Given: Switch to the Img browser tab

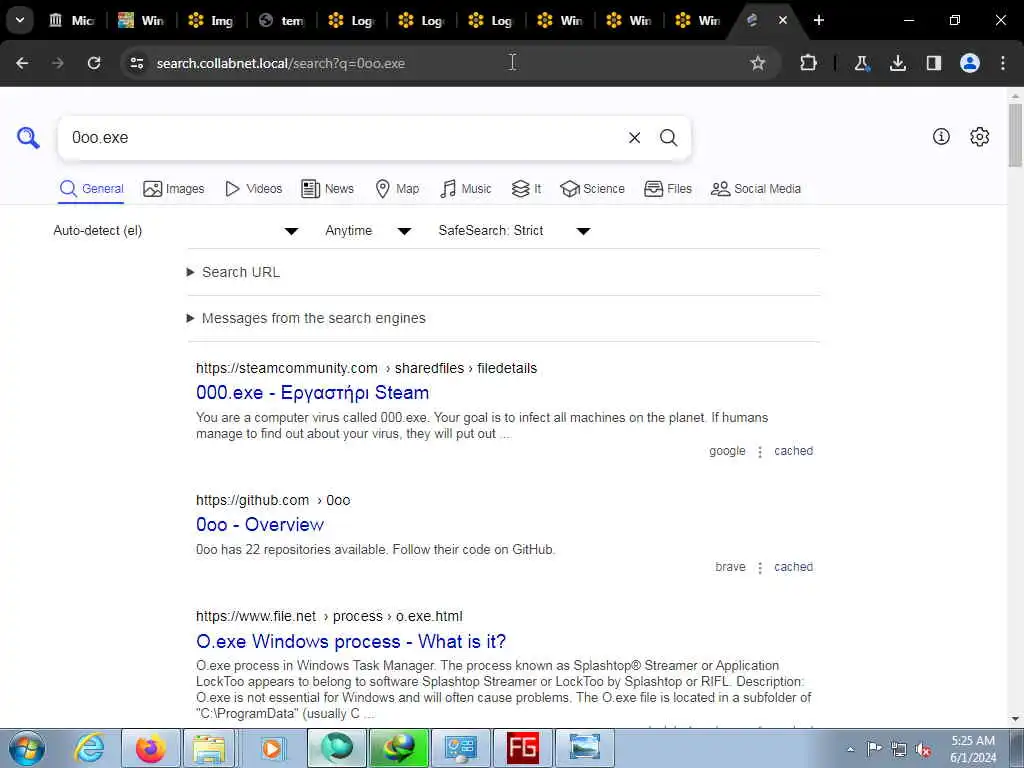Looking at the screenshot, I should click(212, 20).
